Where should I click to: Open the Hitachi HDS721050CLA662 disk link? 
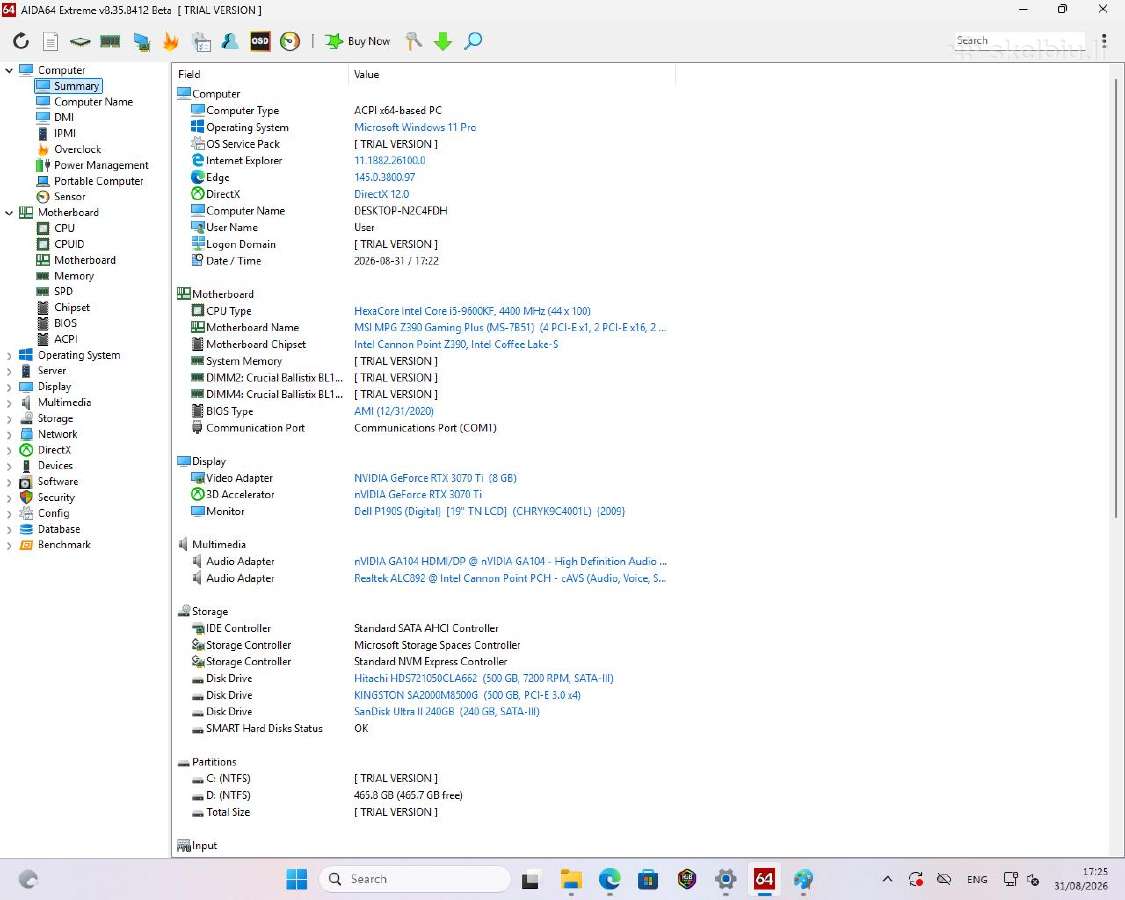(484, 678)
